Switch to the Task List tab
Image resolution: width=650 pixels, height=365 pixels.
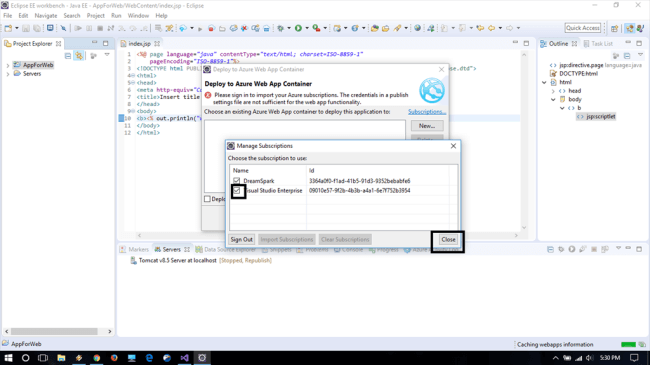pos(598,44)
